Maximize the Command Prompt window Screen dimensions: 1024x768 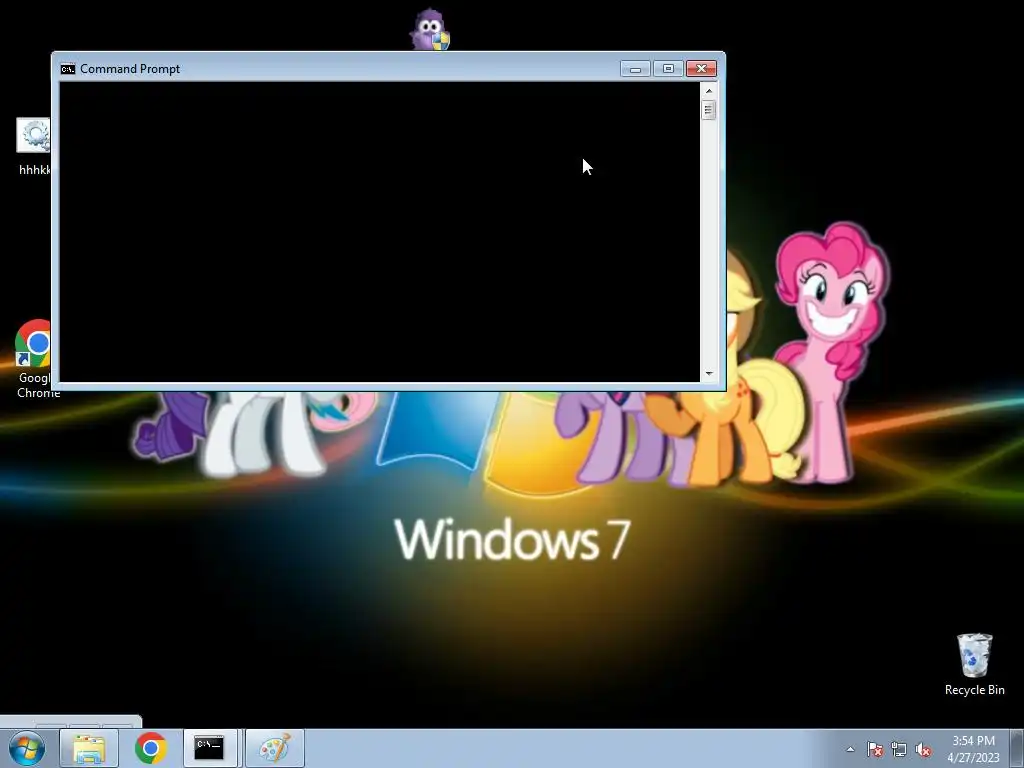click(668, 69)
